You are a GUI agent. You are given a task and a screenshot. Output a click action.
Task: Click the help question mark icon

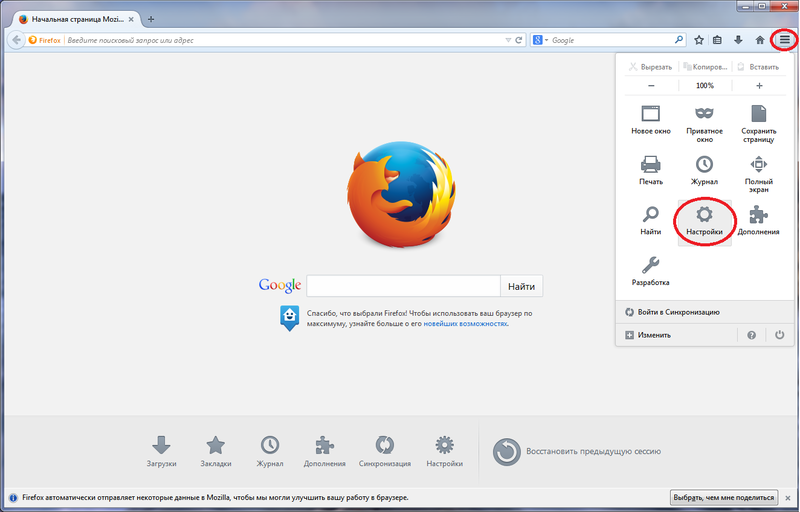point(752,335)
